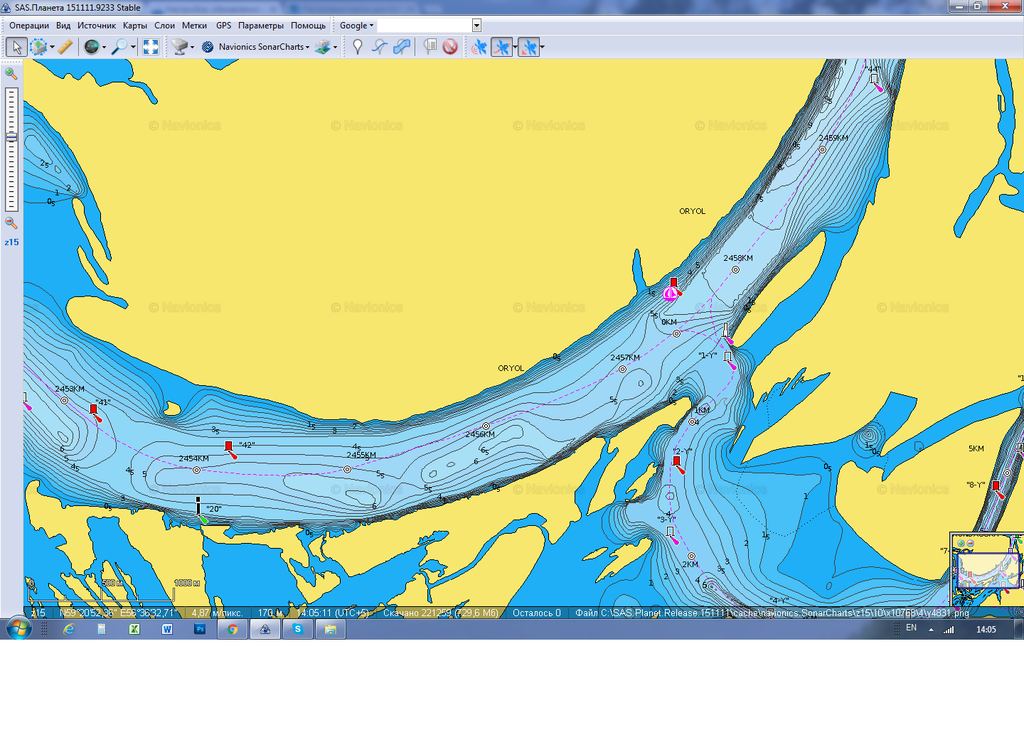Open the Параметры menu
This screenshot has height=737, width=1024.
(261, 25)
